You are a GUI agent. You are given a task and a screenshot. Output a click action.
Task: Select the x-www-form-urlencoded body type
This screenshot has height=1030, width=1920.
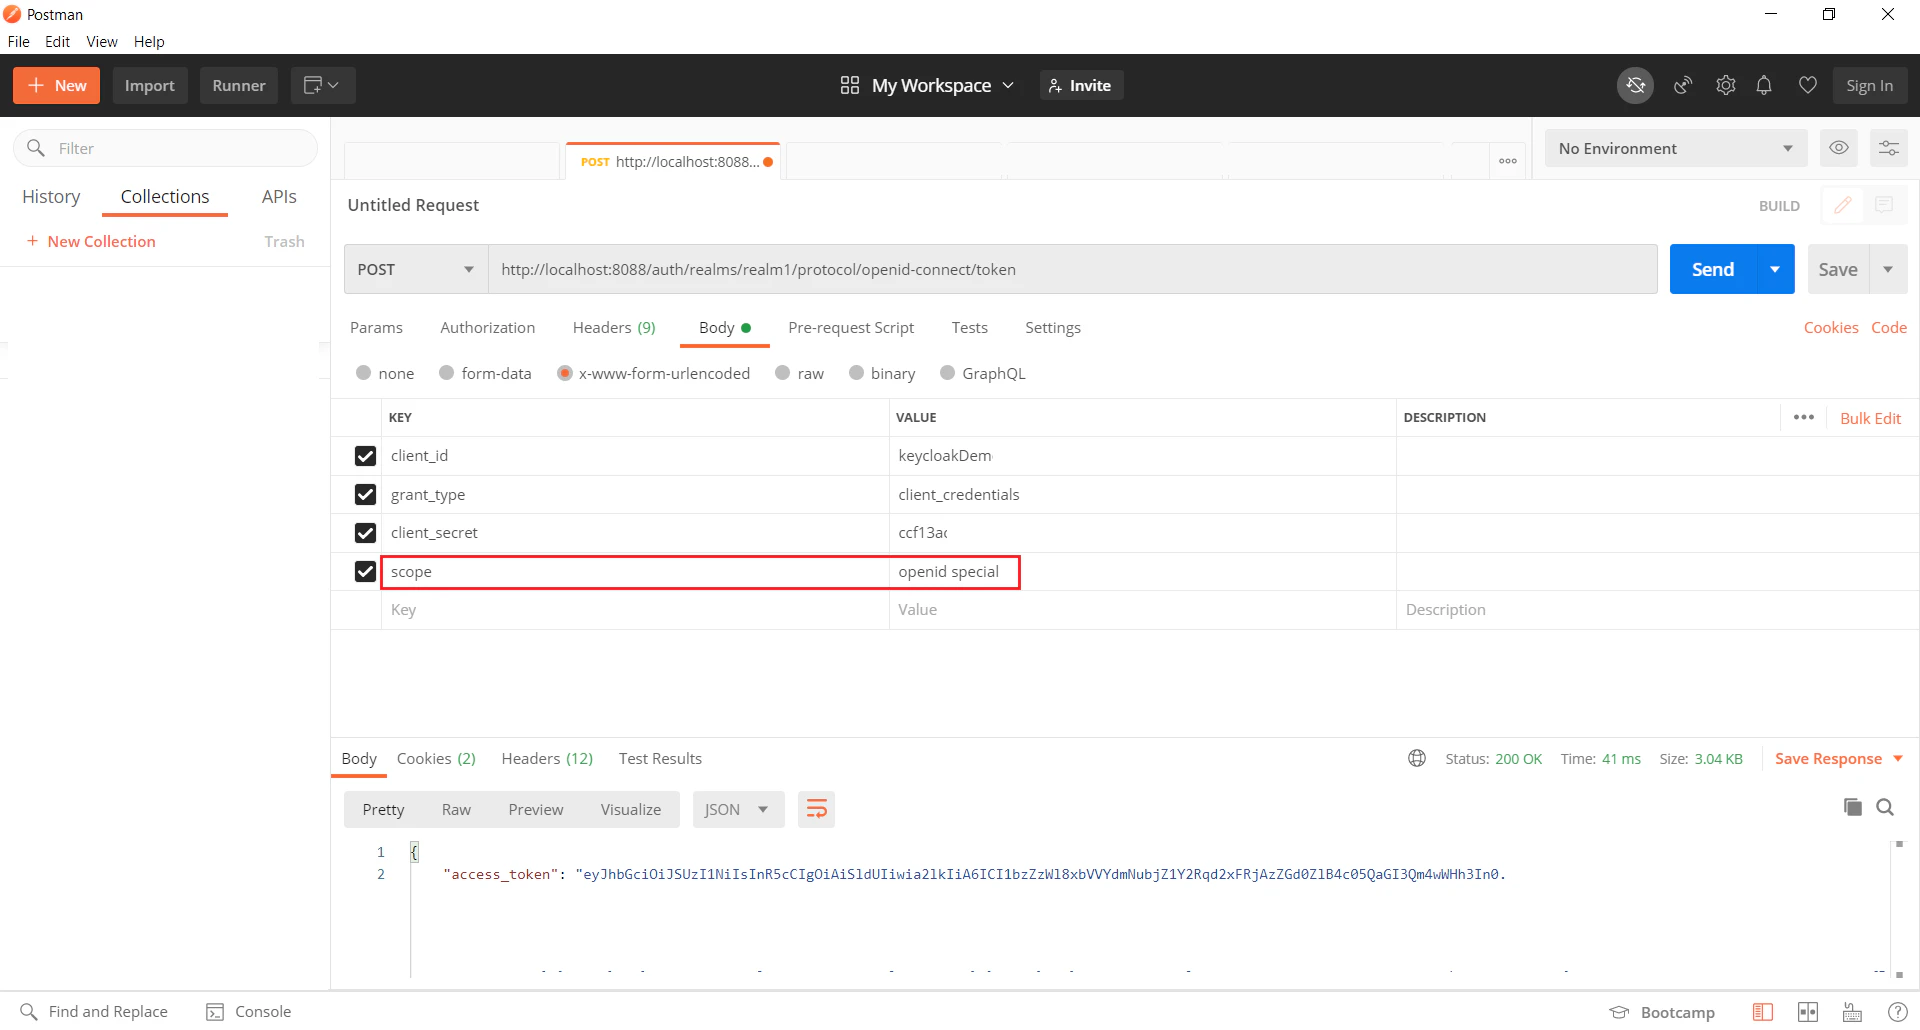pyautogui.click(x=565, y=373)
